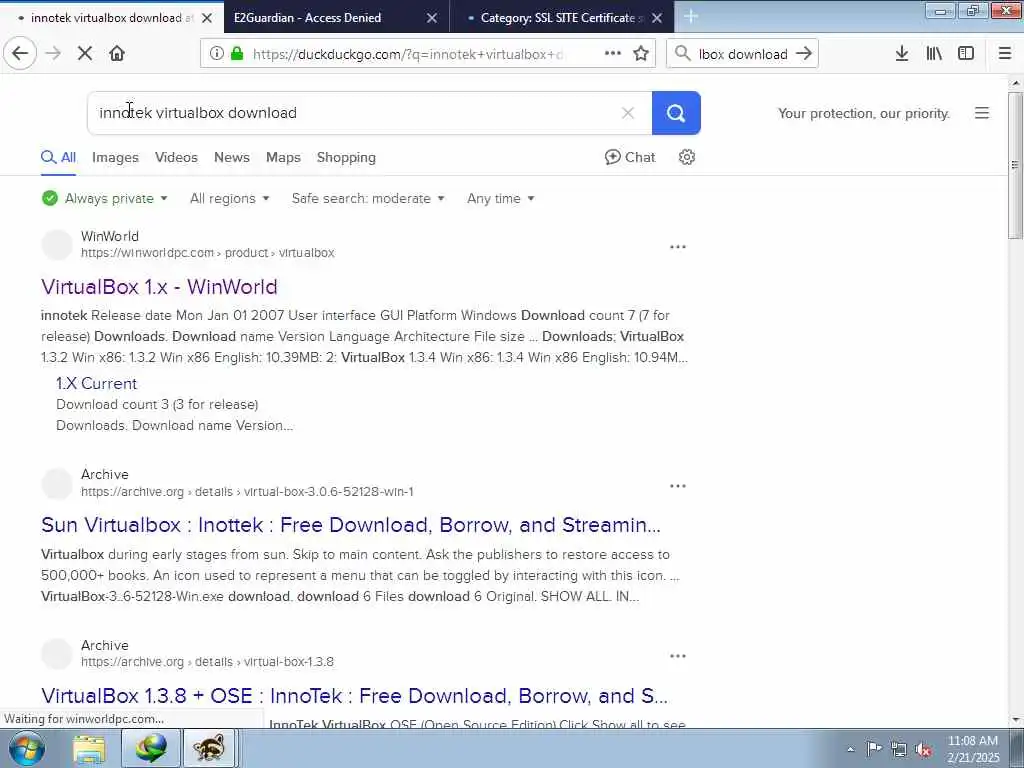1024x768 pixels.
Task: Click the page vertical scrollbar thumb
Action: pos(1015,165)
